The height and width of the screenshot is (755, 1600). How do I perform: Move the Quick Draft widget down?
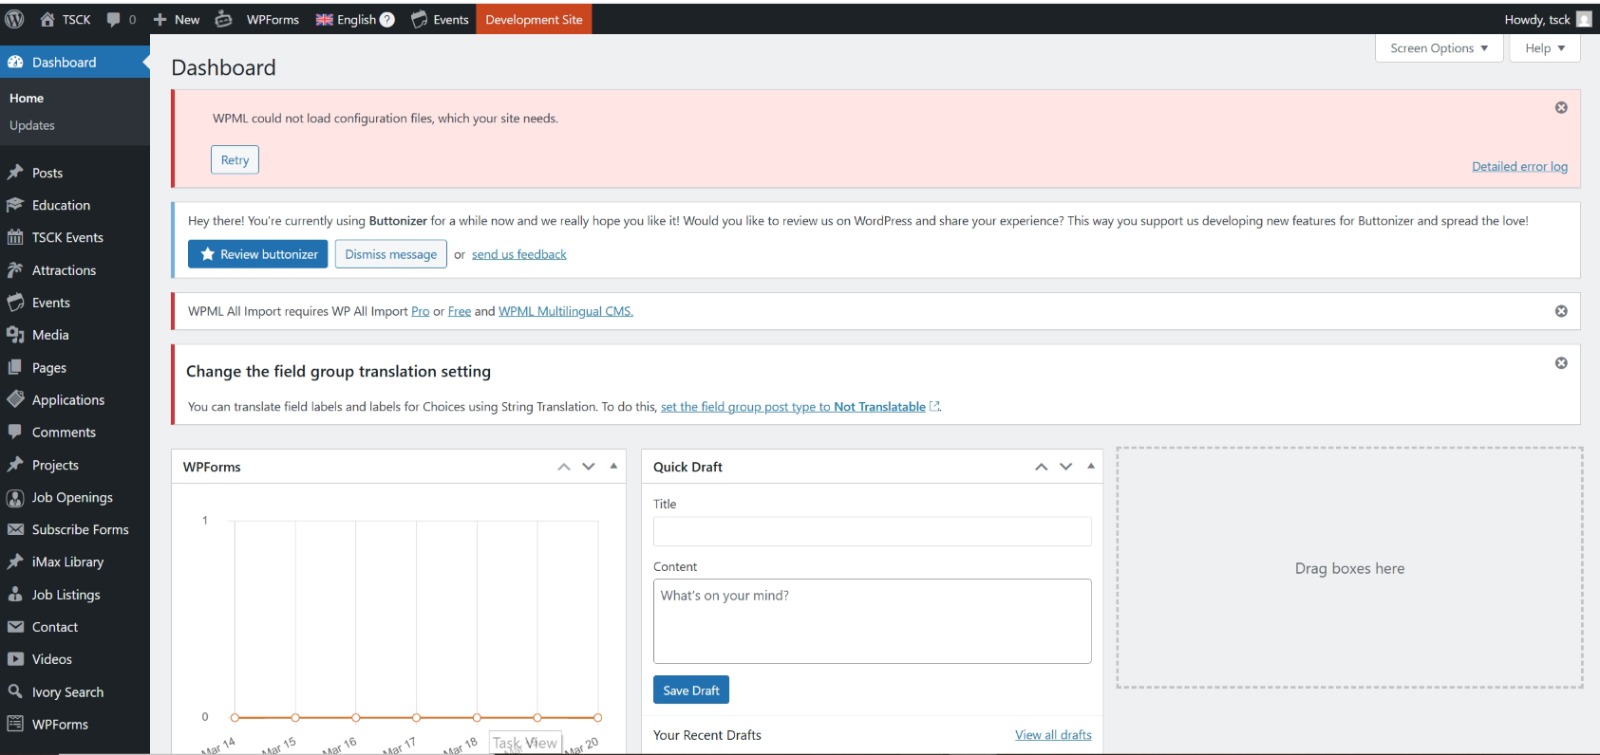point(1066,467)
